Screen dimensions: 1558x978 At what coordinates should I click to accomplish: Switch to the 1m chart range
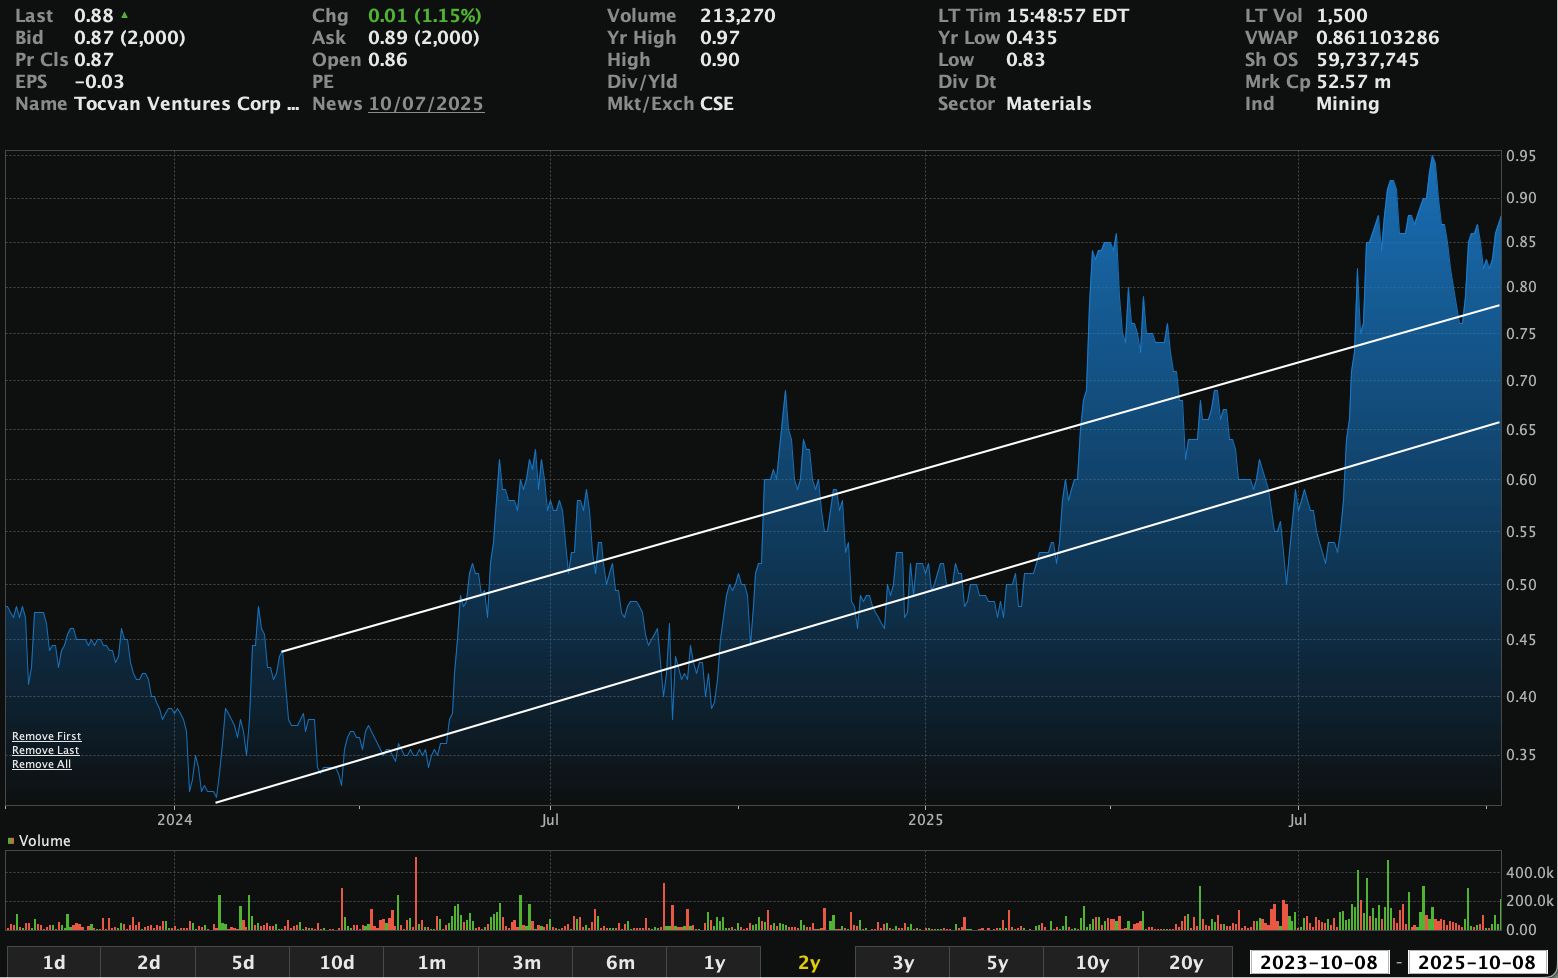pos(431,962)
